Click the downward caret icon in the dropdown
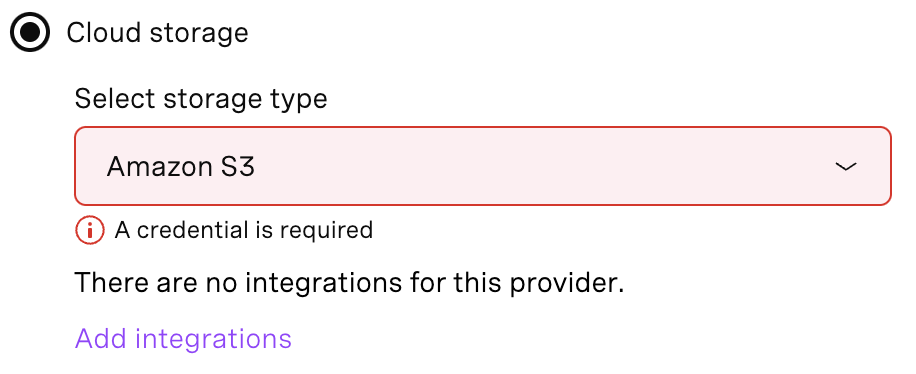Viewport: 916px width, 374px height. pos(845,167)
